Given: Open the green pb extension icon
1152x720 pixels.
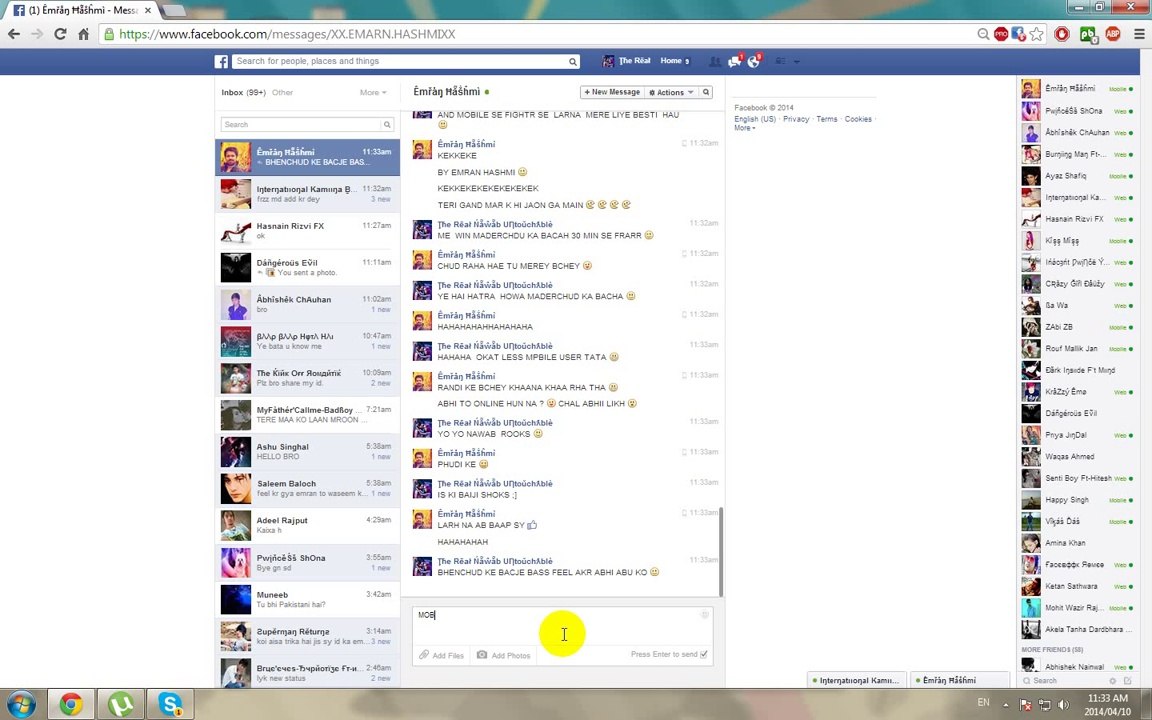Looking at the screenshot, I should tap(1087, 34).
